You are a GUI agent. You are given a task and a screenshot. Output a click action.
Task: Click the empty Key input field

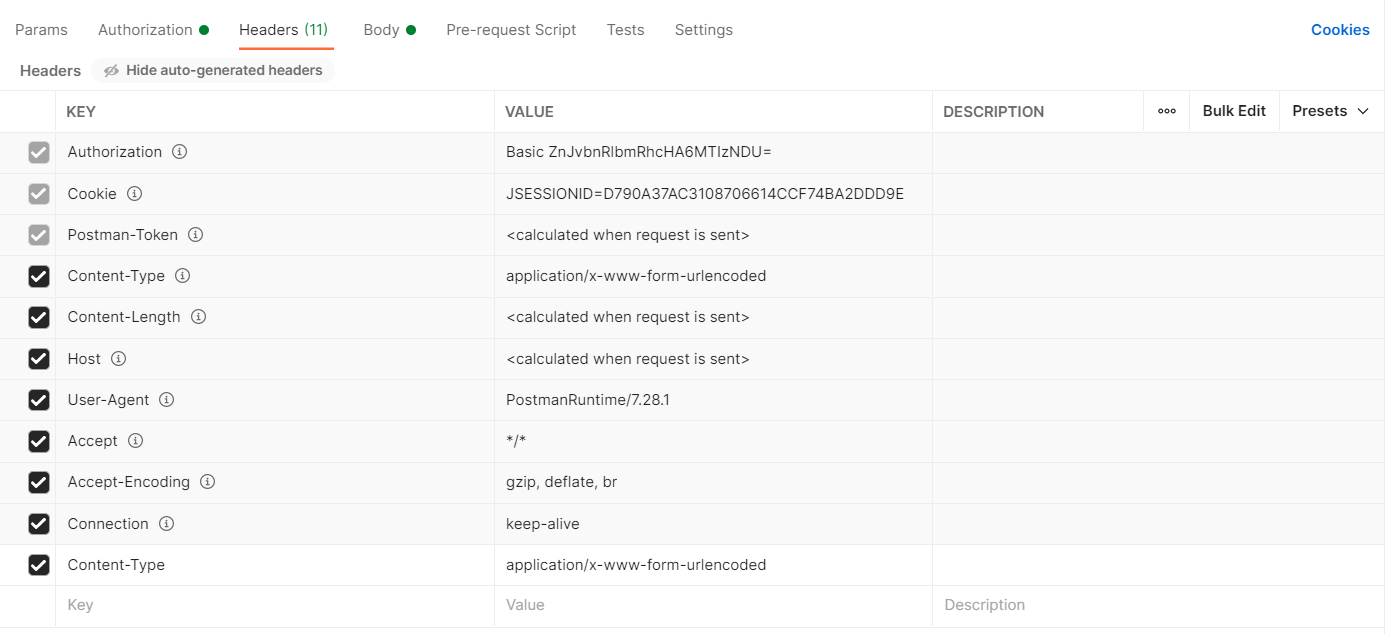click(x=270, y=605)
